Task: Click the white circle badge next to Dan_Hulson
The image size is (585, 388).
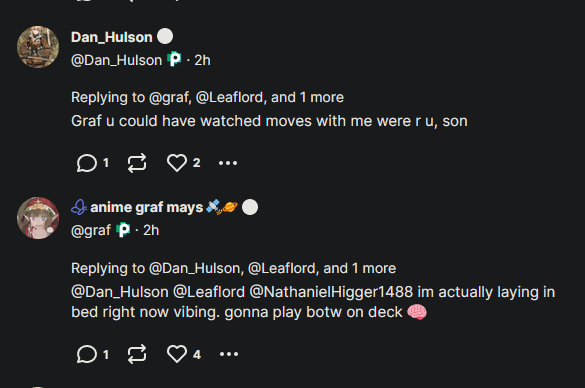Action: pos(165,37)
